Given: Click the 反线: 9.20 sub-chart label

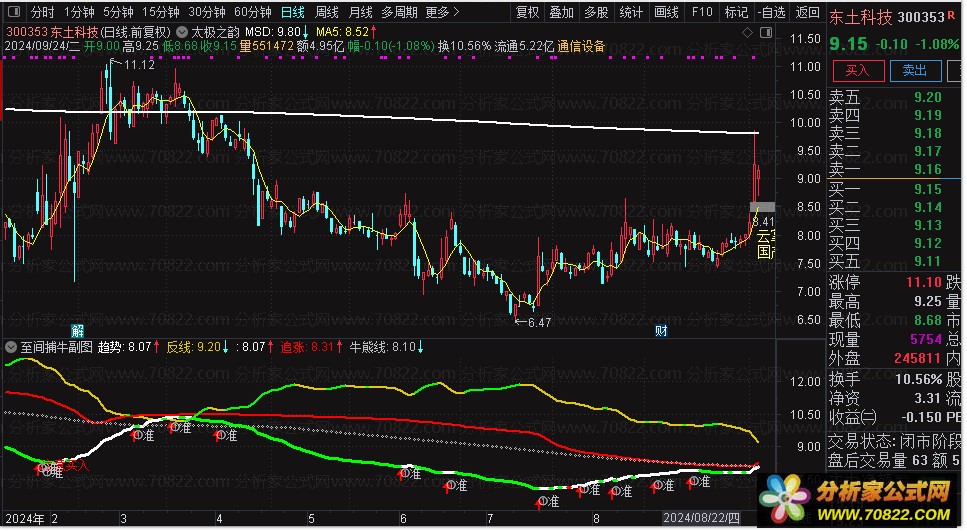Looking at the screenshot, I should (x=193, y=347).
